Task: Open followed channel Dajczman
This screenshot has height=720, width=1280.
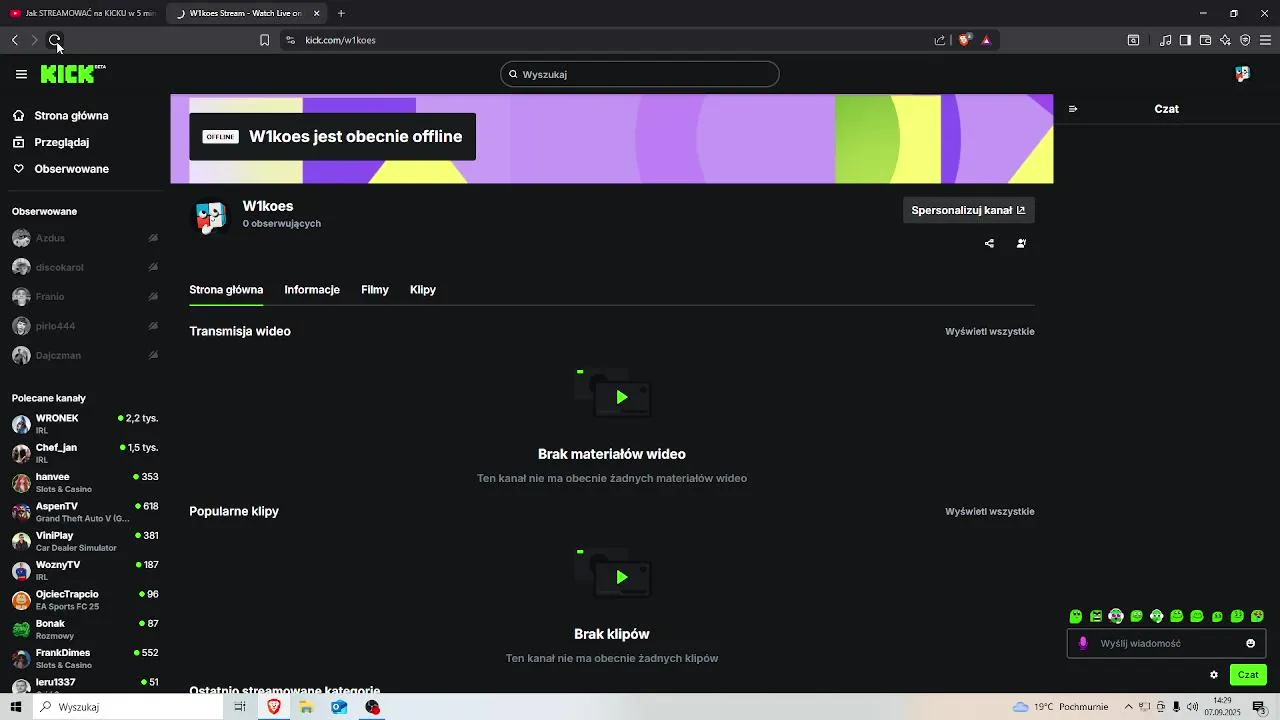Action: (x=85, y=355)
